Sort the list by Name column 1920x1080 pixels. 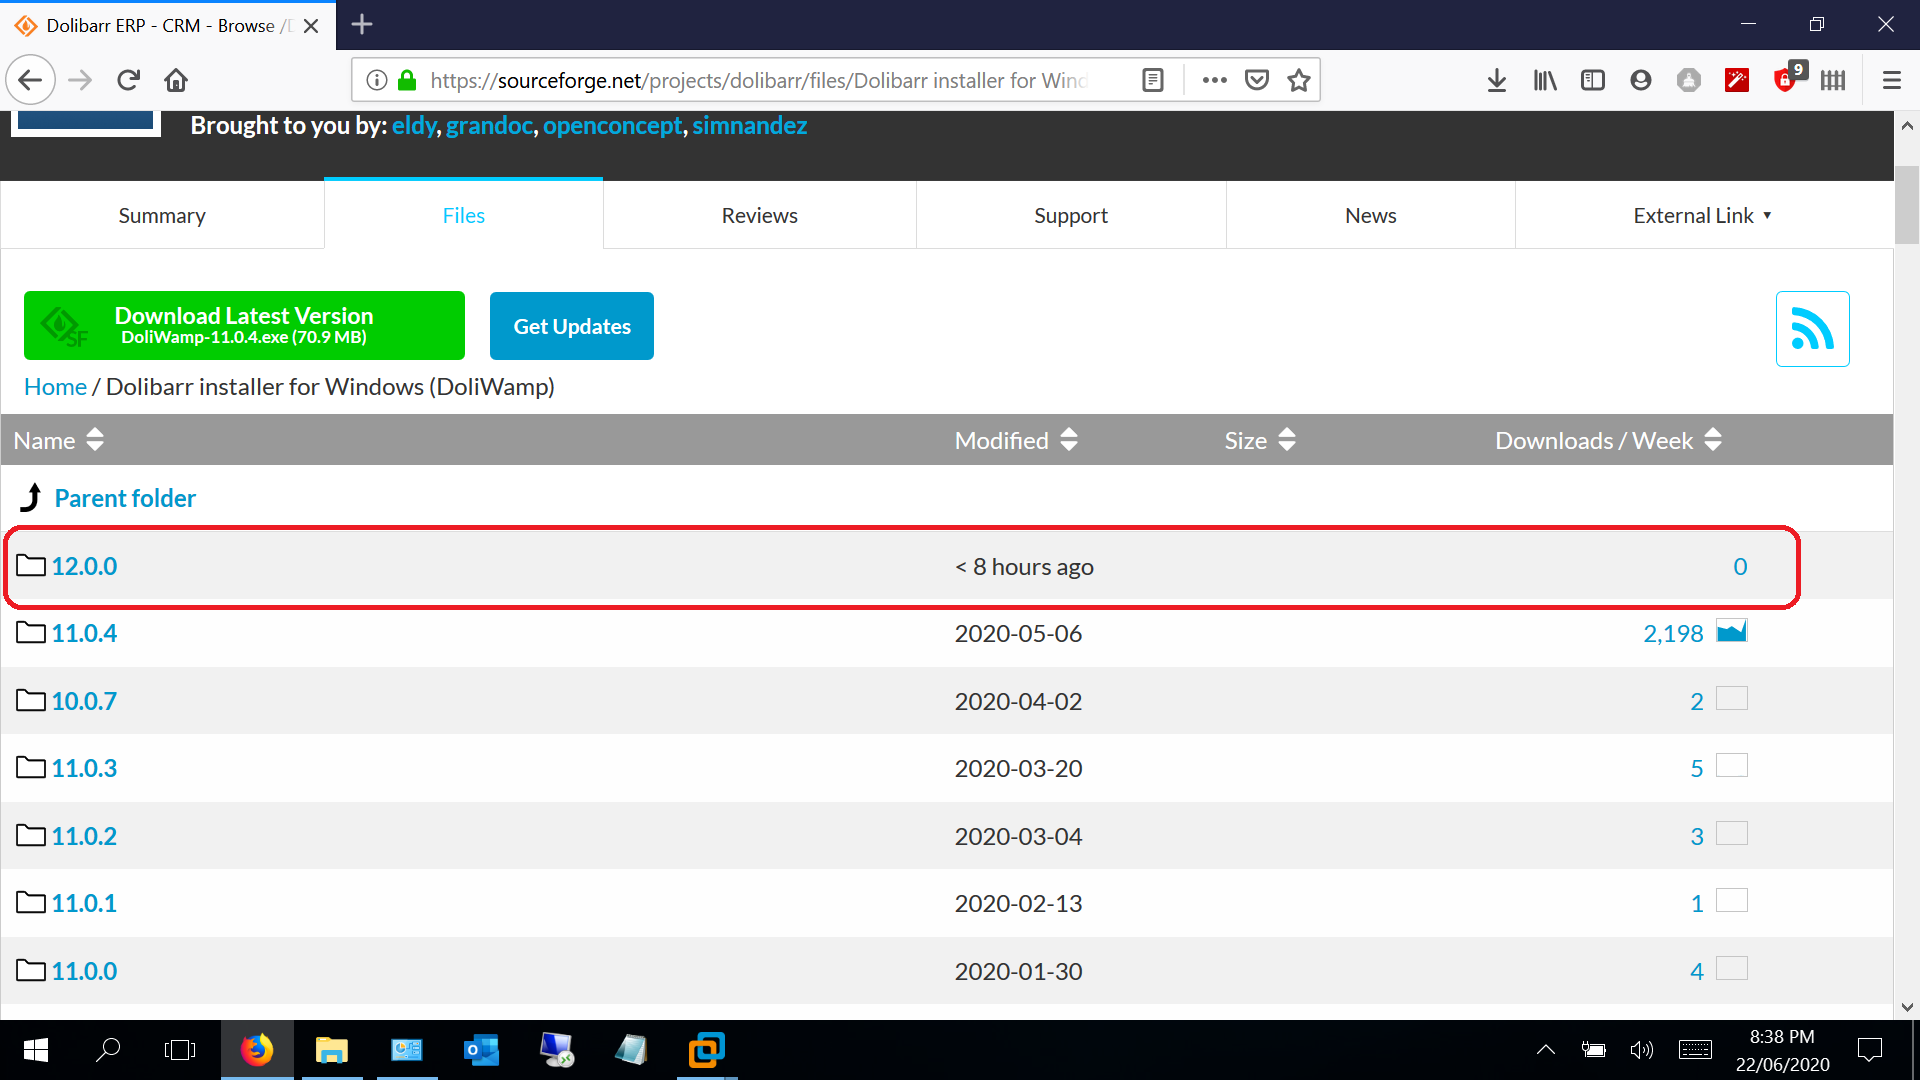58,440
